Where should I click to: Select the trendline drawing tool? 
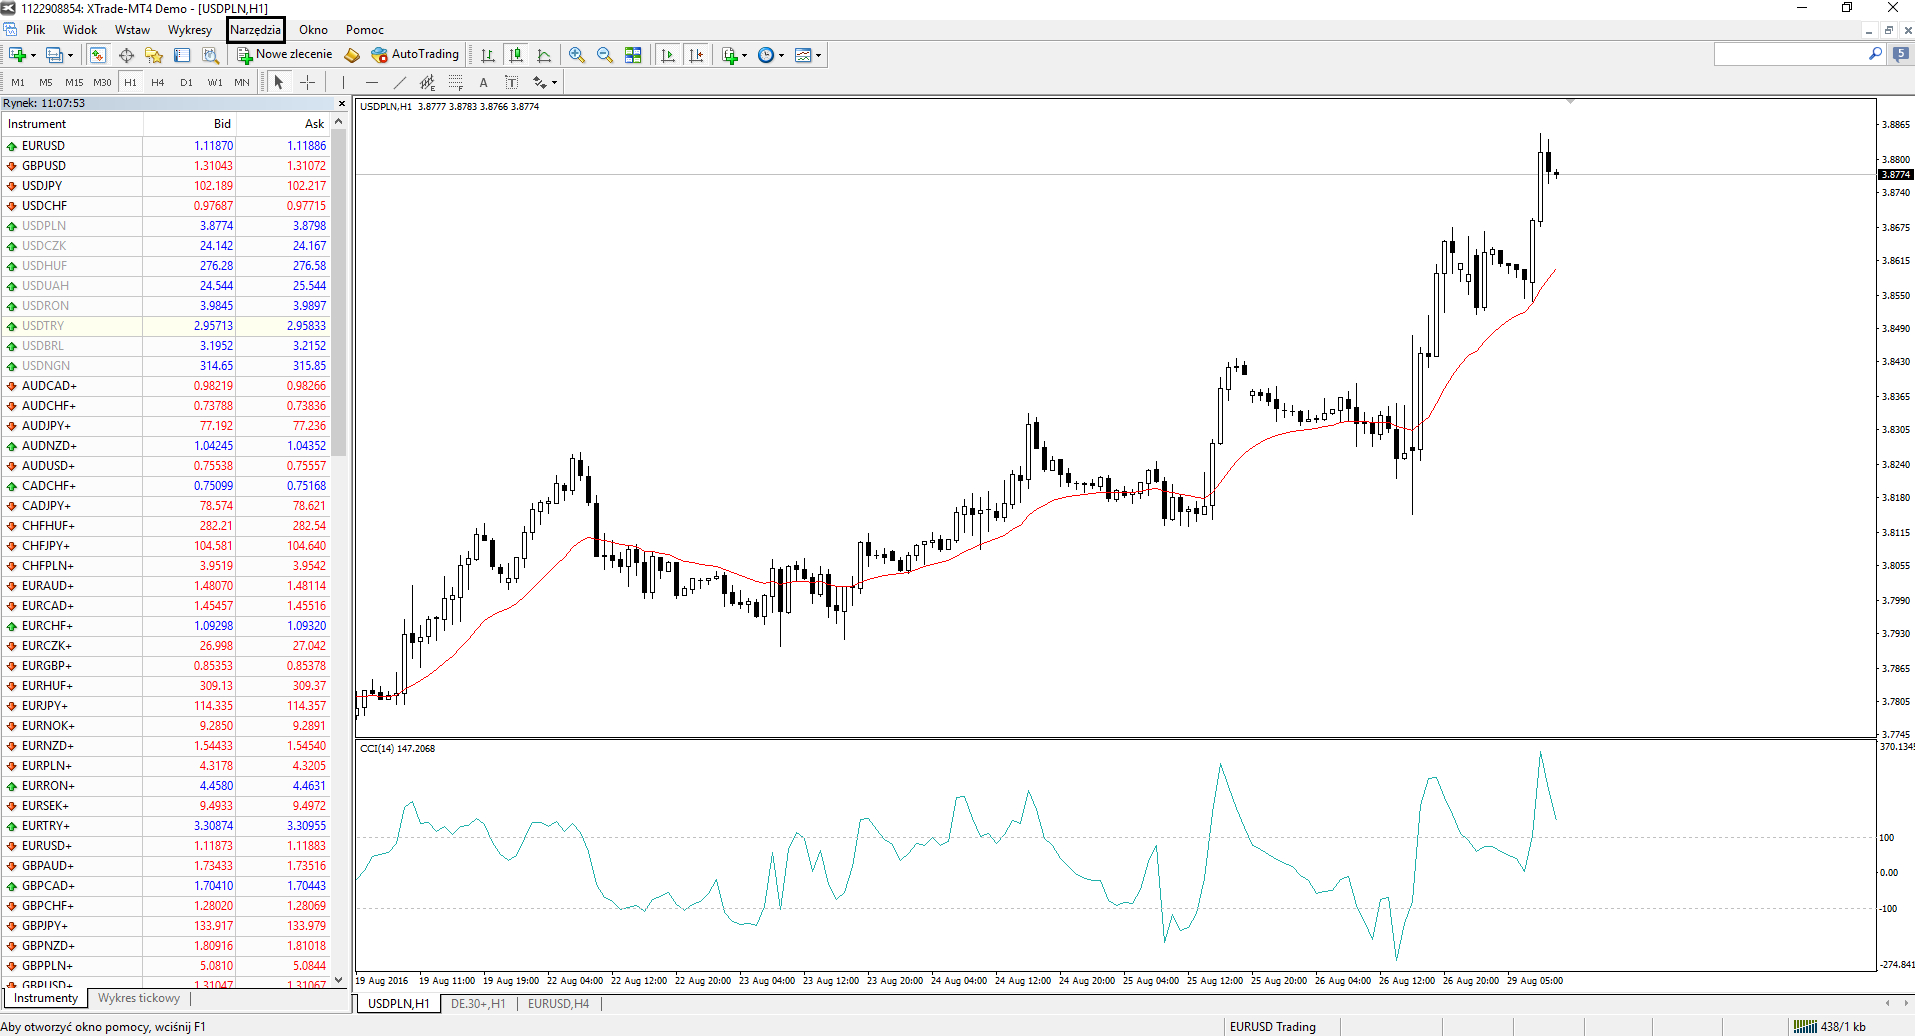400,82
